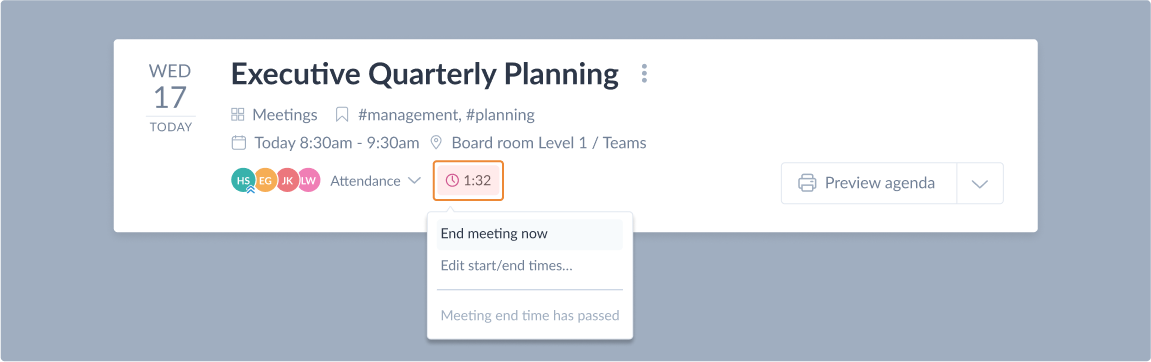Click the Meetings grid icon
The height and width of the screenshot is (362, 1151).
[237, 115]
